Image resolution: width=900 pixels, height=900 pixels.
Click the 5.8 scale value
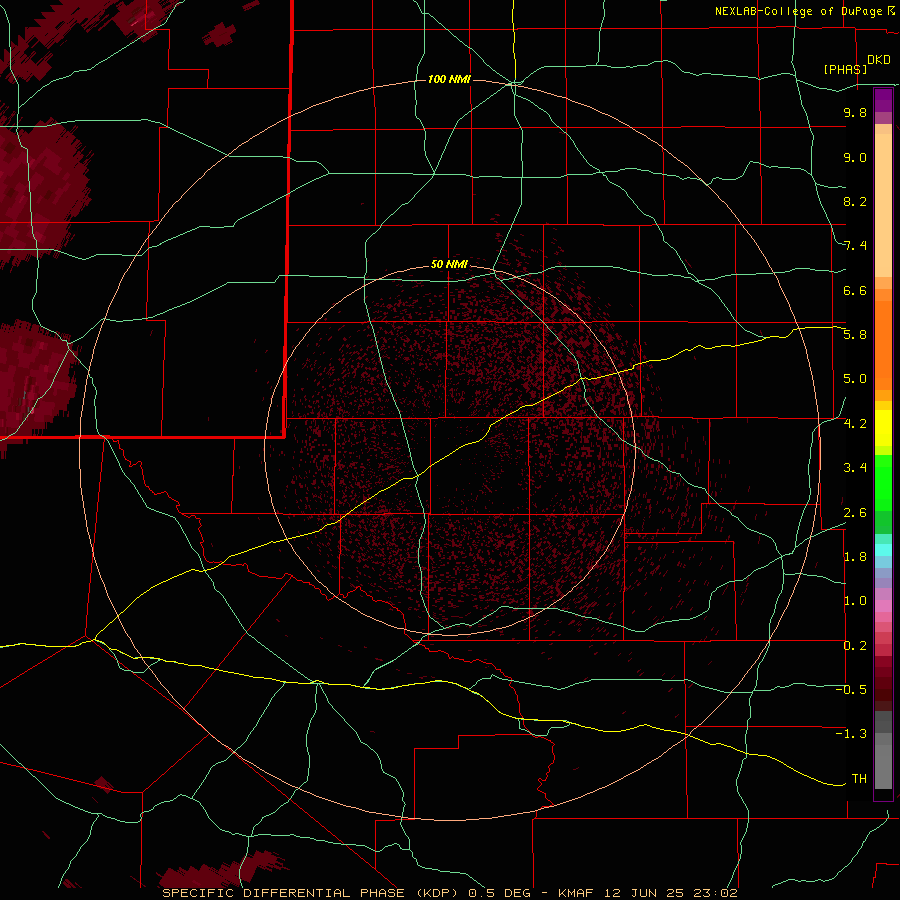coord(855,335)
